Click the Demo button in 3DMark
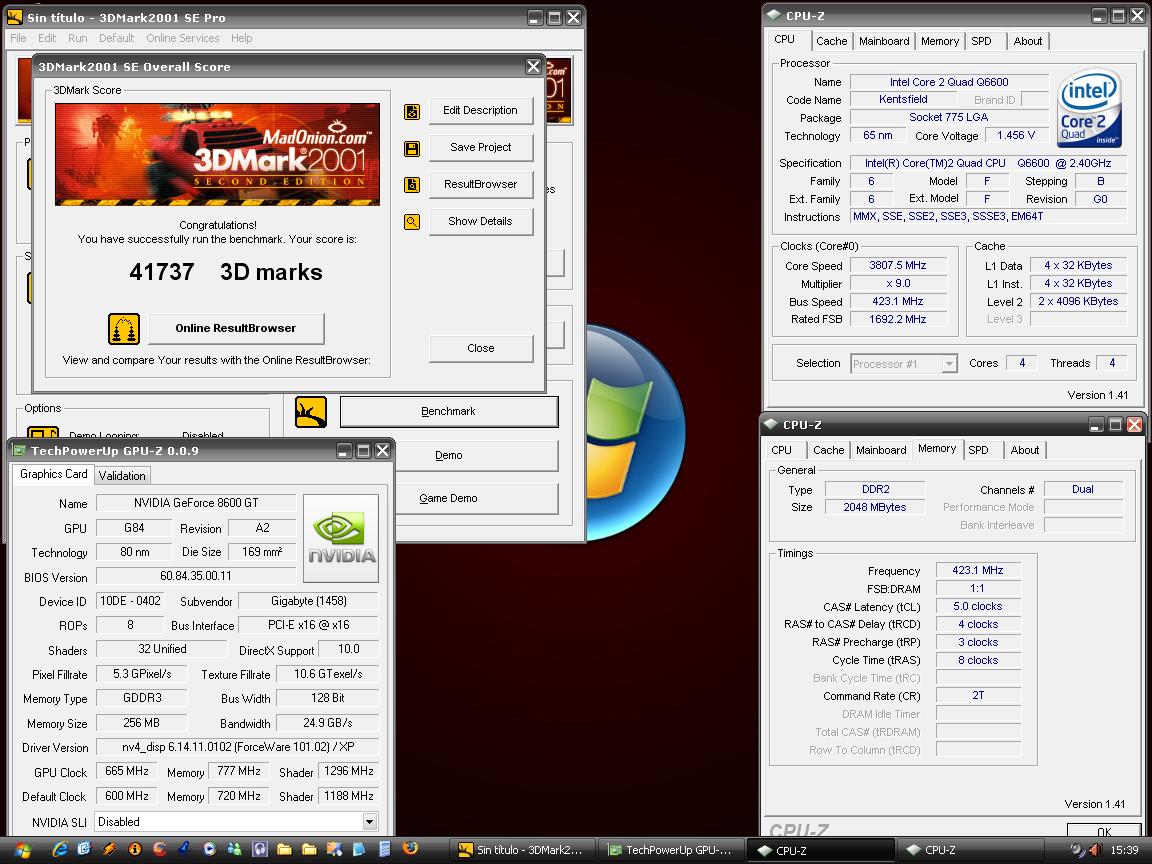The height and width of the screenshot is (864, 1152). (x=449, y=455)
